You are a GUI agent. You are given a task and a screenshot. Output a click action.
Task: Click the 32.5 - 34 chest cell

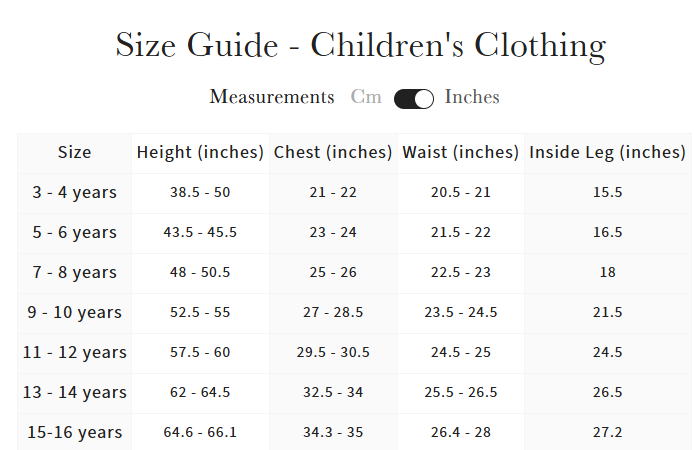[333, 392]
